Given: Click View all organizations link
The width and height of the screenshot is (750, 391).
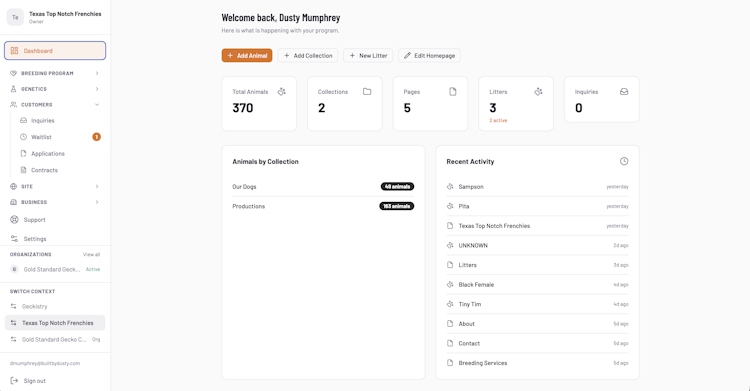Looking at the screenshot, I should (91, 255).
